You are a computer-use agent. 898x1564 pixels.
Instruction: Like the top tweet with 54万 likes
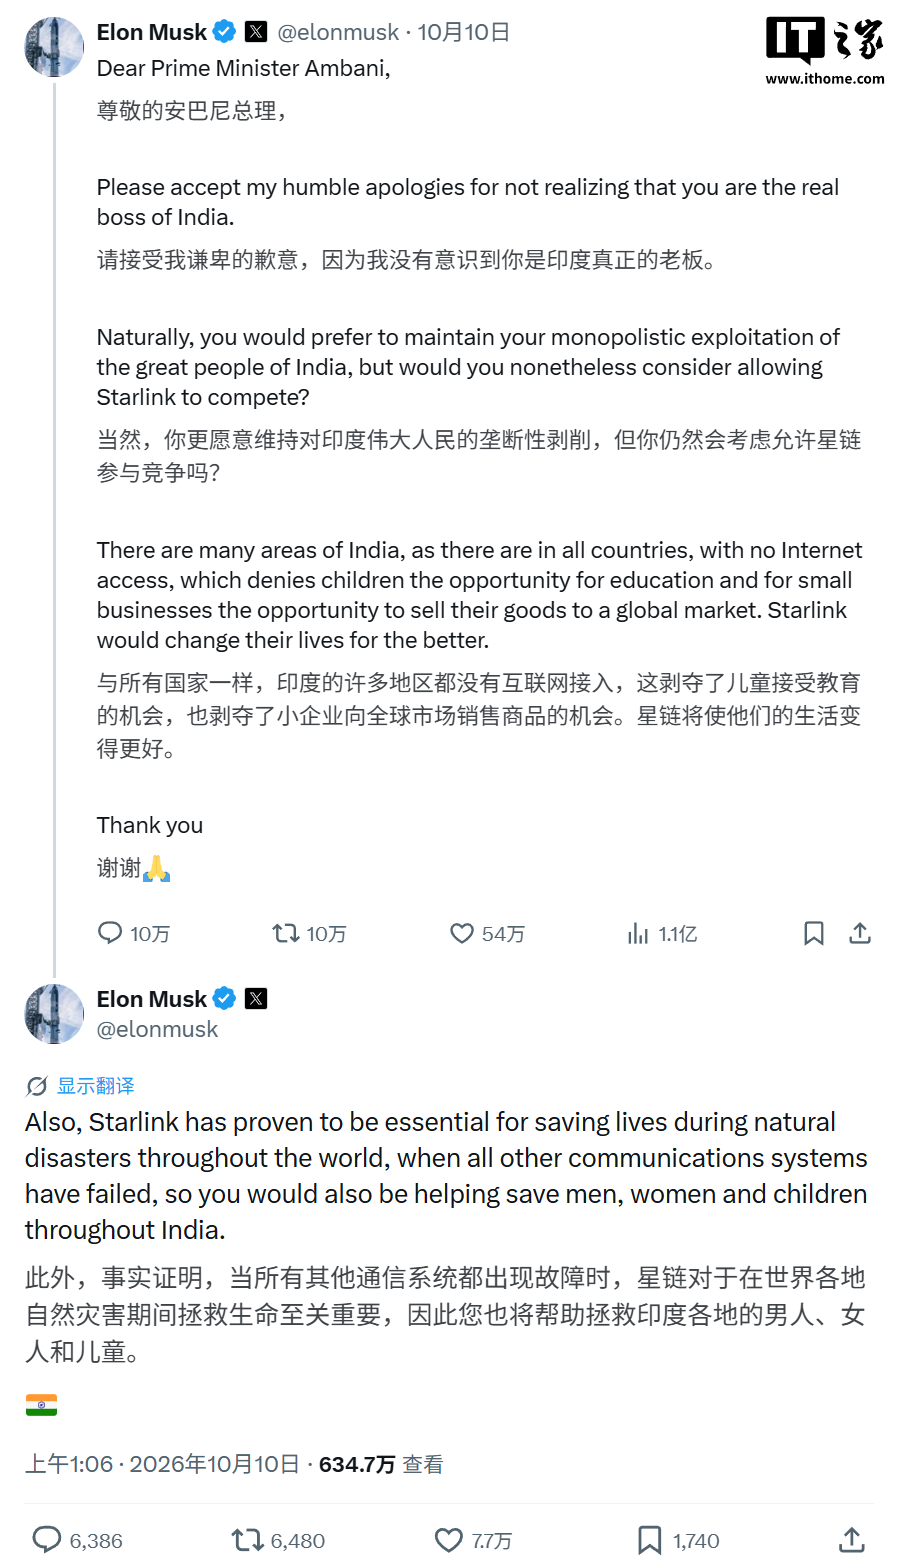(462, 933)
